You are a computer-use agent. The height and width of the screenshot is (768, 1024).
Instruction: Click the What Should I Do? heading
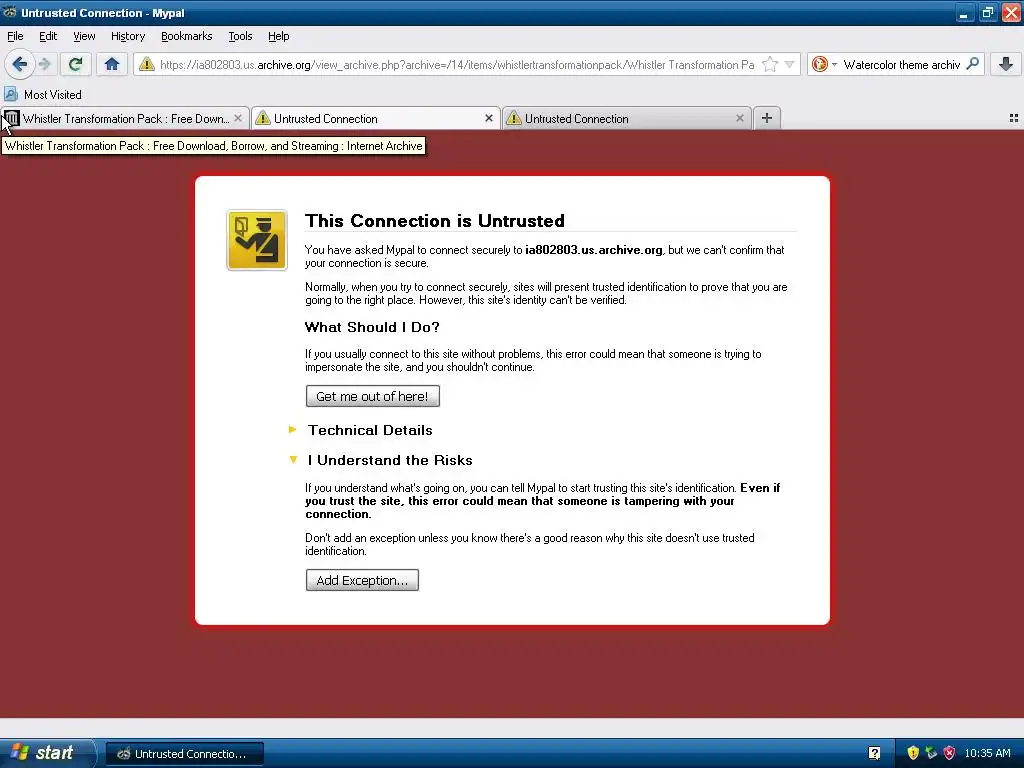(x=372, y=327)
